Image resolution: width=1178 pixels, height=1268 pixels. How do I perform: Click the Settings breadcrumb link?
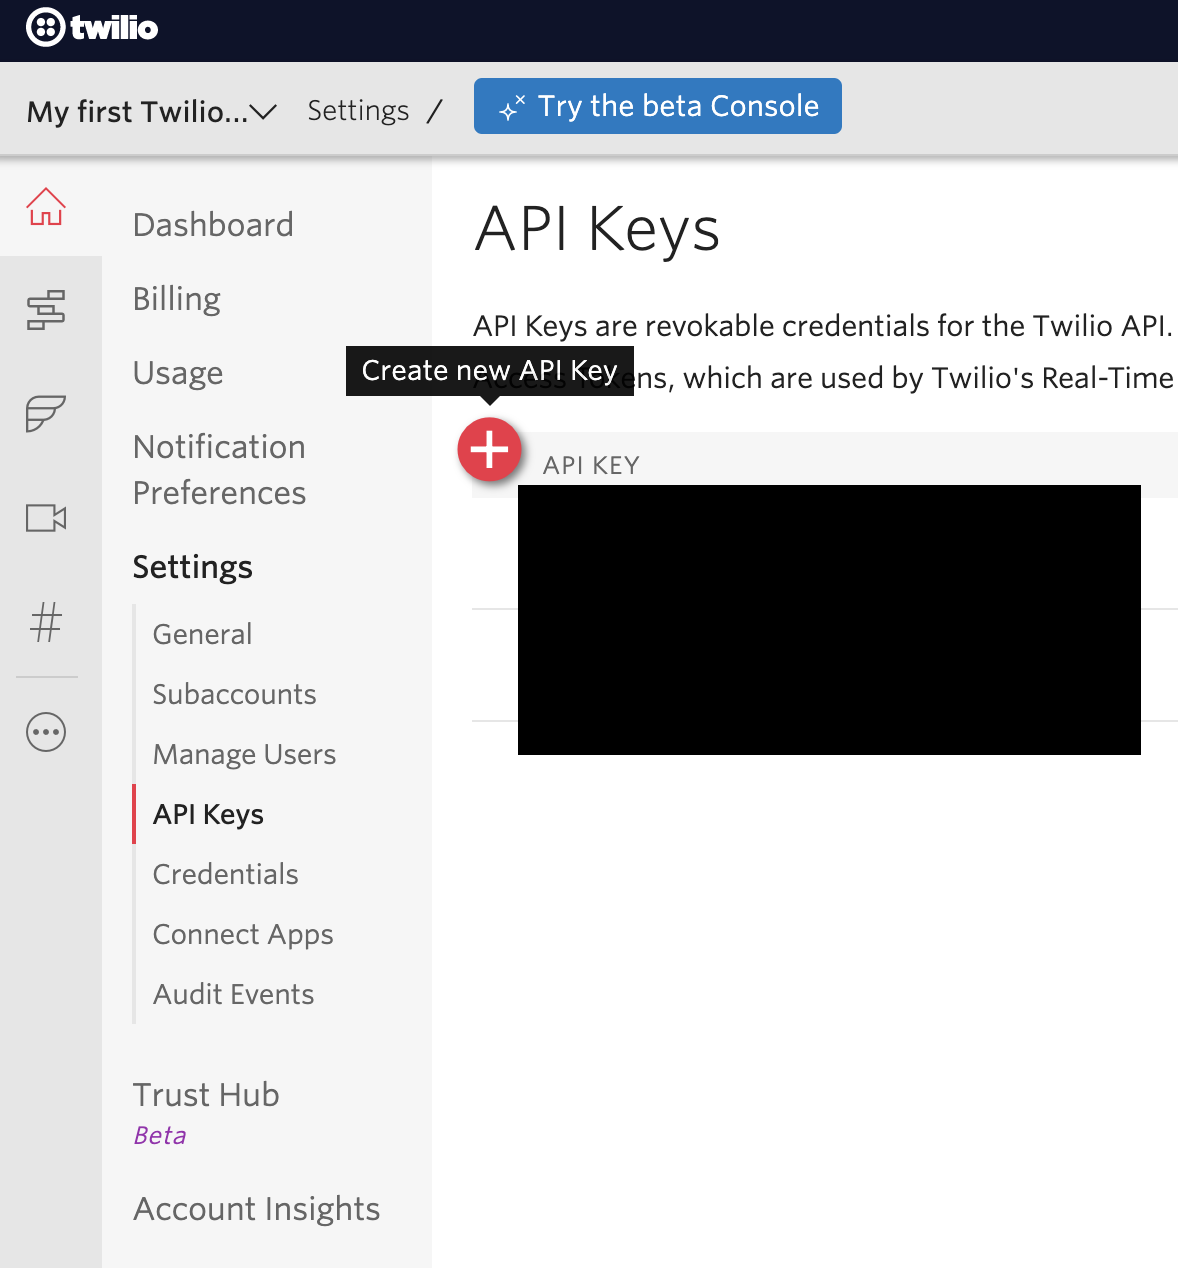pyautogui.click(x=358, y=110)
